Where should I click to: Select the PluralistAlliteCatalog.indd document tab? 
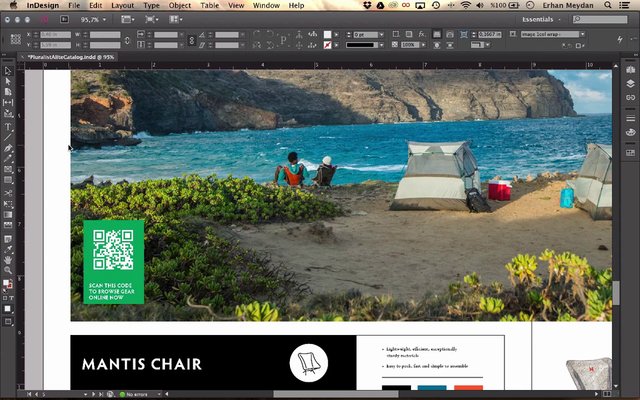tap(68, 57)
